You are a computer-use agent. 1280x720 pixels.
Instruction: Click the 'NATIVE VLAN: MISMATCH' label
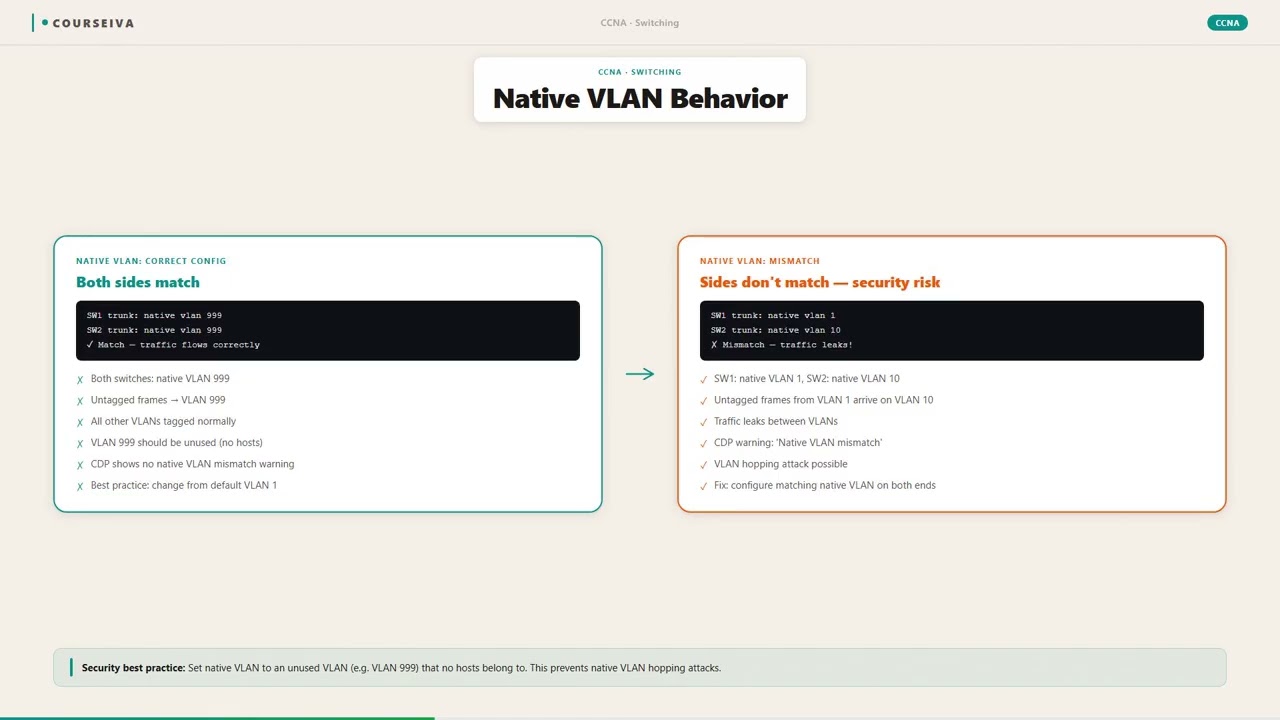pyautogui.click(x=760, y=261)
